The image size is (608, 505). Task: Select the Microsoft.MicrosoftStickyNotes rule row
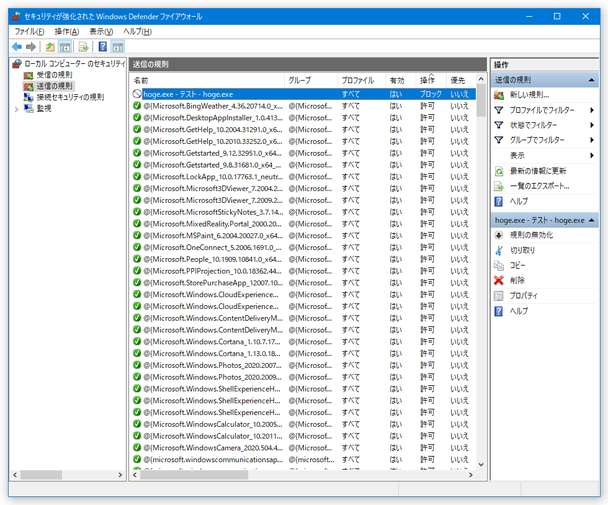[304, 212]
